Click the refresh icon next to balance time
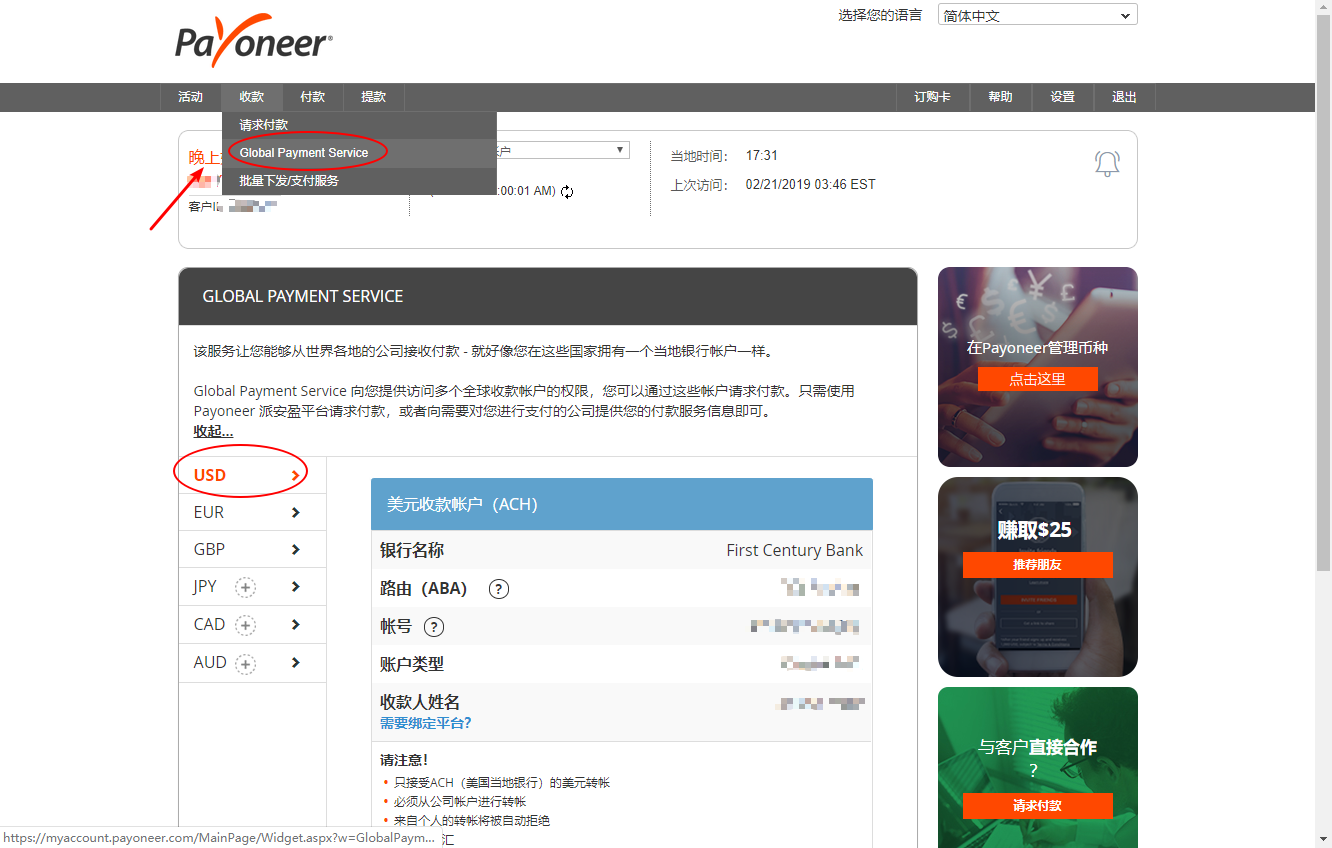Screen dimensions: 1332x848 (568, 192)
